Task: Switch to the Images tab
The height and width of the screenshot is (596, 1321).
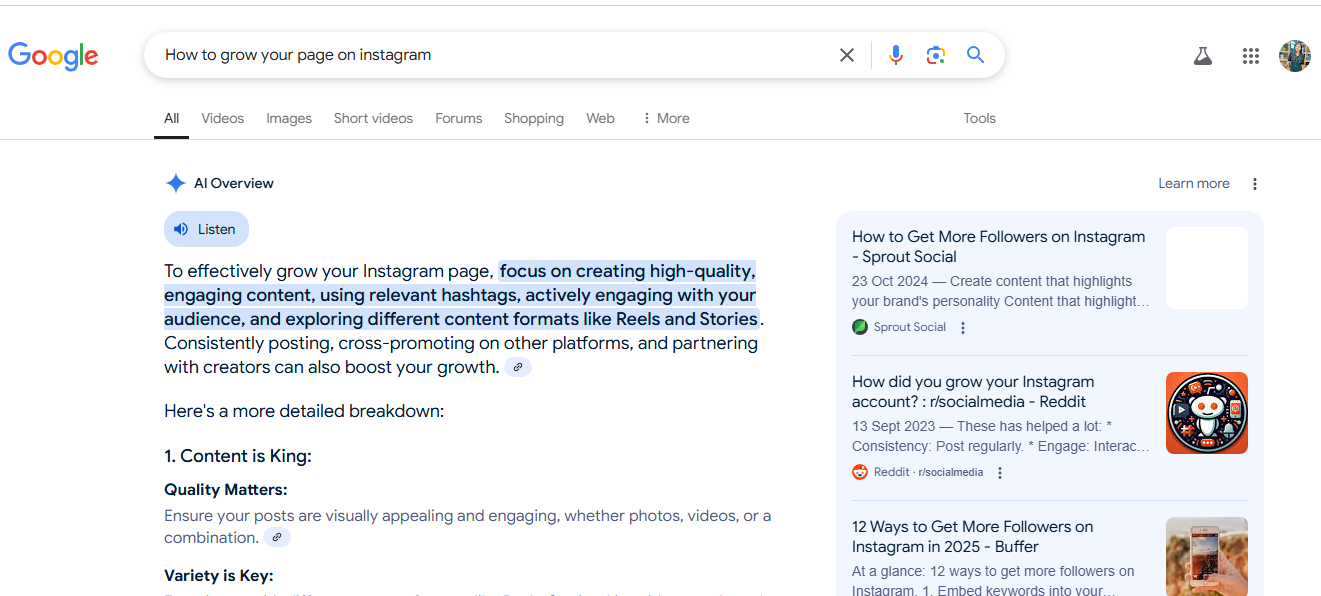Action: click(289, 118)
